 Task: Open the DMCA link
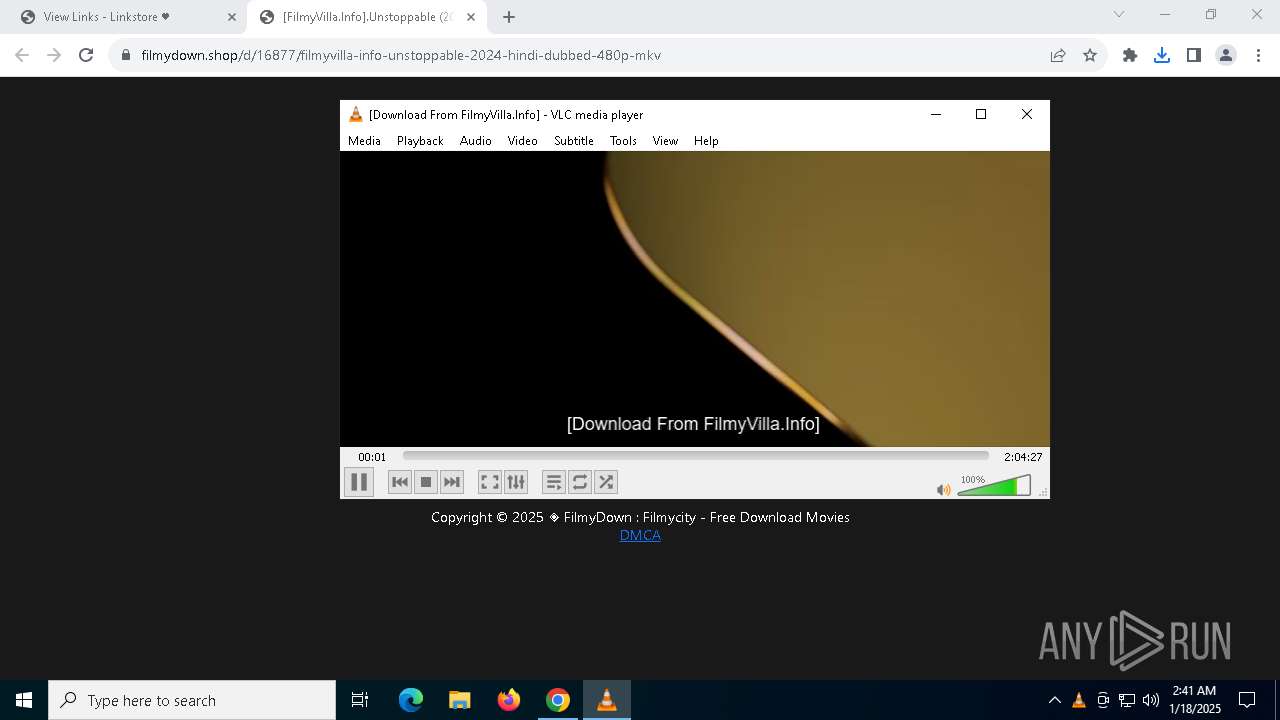[x=640, y=535]
